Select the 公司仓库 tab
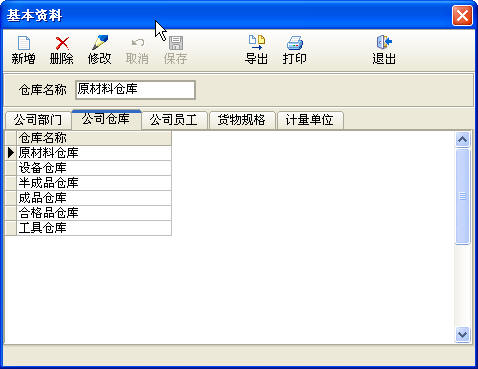 click(x=106, y=119)
